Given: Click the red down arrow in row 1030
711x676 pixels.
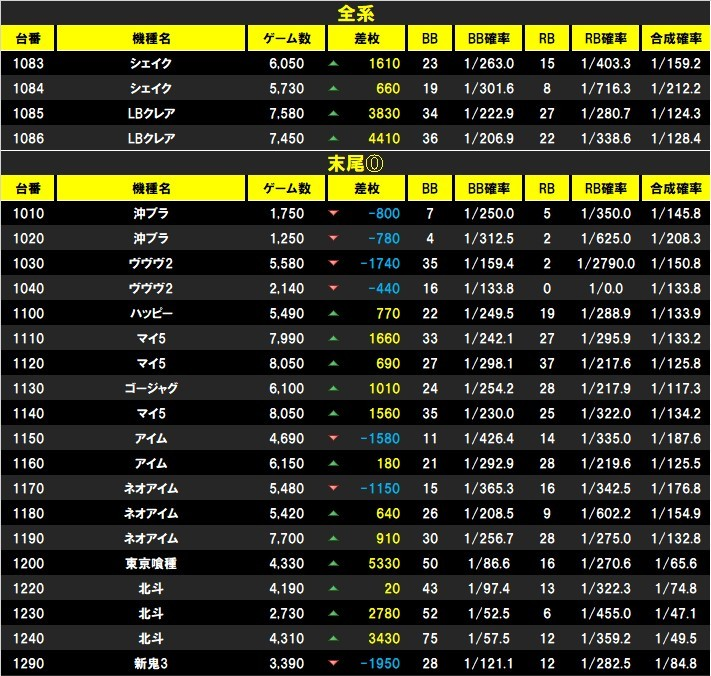Looking at the screenshot, I should click(x=333, y=263).
